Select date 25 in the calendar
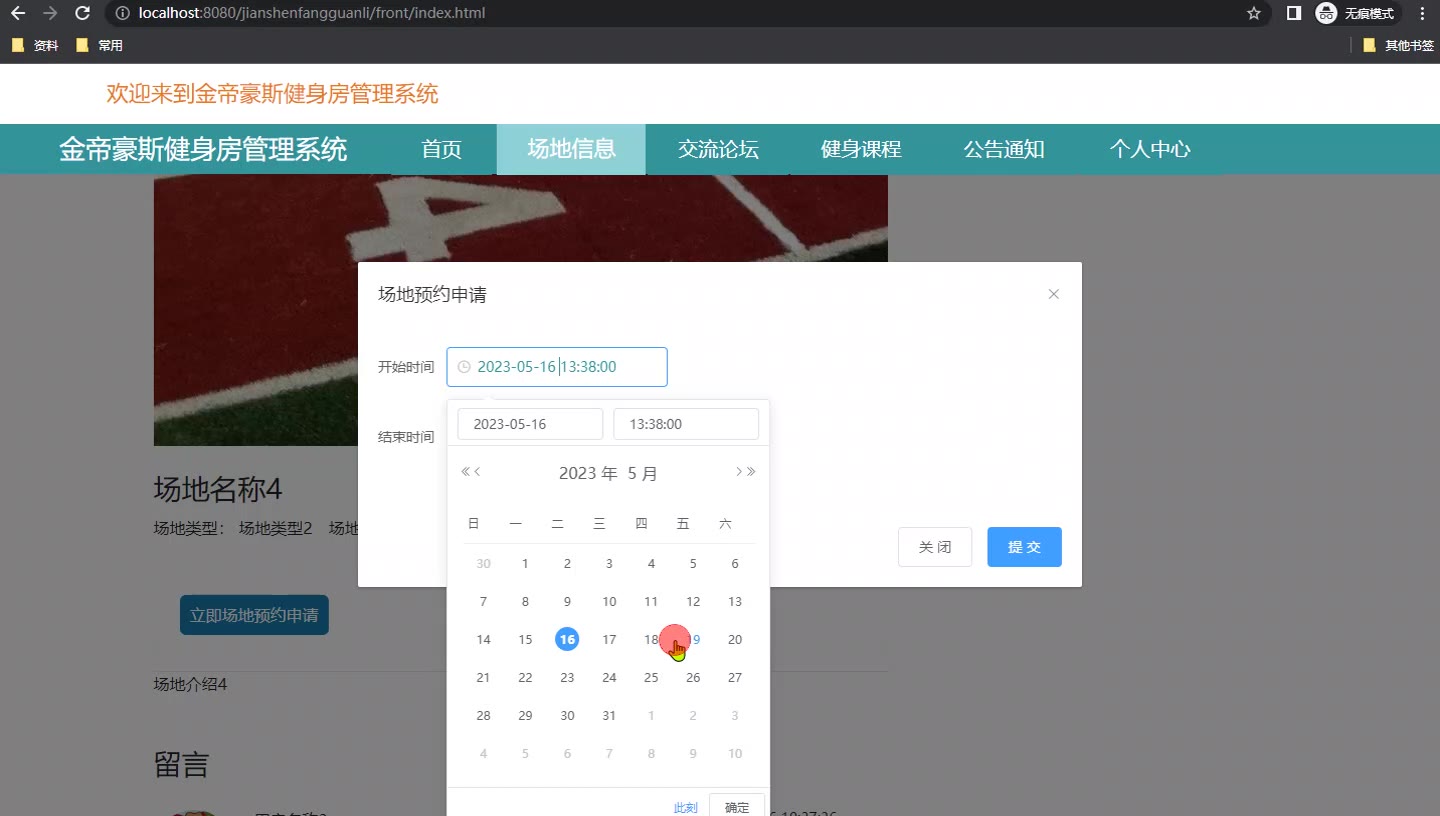Image resolution: width=1440 pixels, height=816 pixels. point(651,678)
